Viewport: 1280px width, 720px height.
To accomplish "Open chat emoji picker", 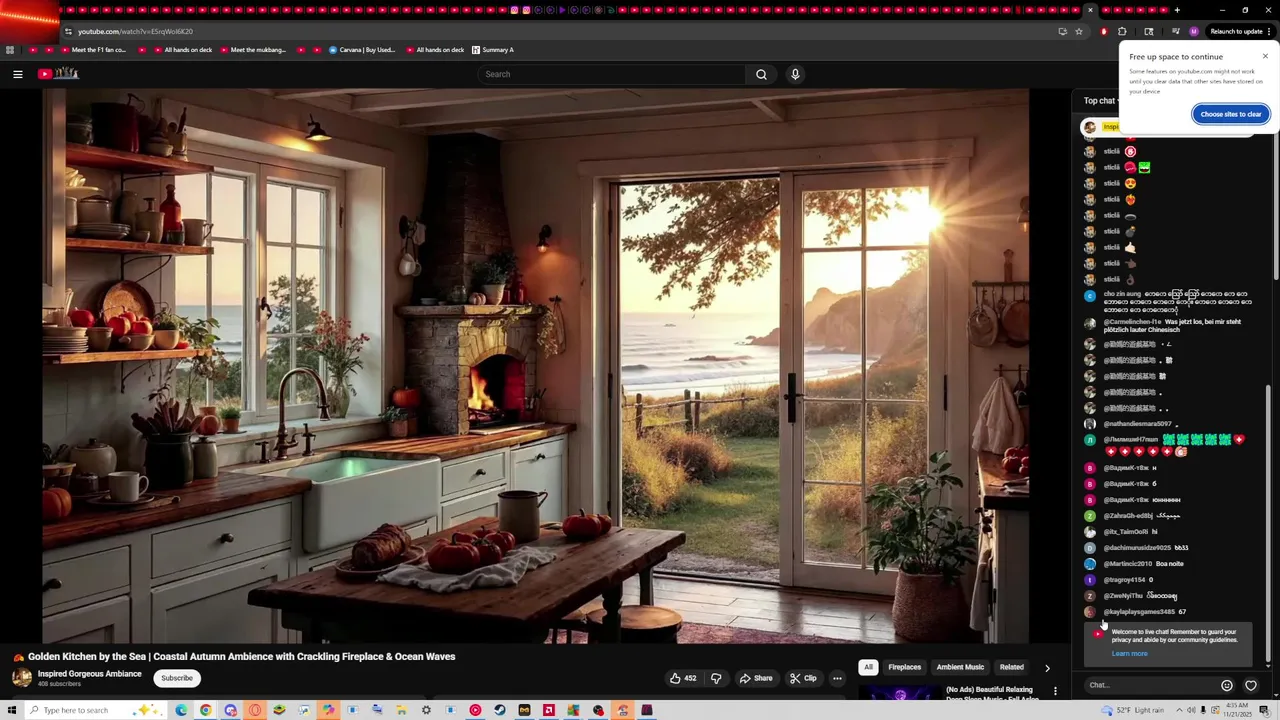I will point(1227,685).
